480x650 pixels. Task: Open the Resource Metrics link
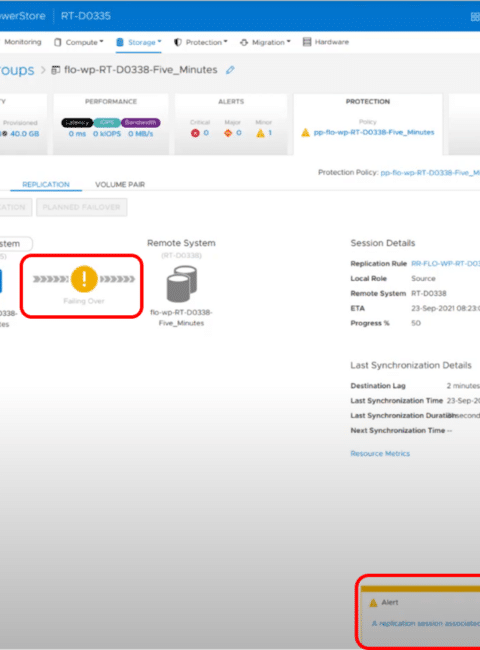[x=380, y=454]
